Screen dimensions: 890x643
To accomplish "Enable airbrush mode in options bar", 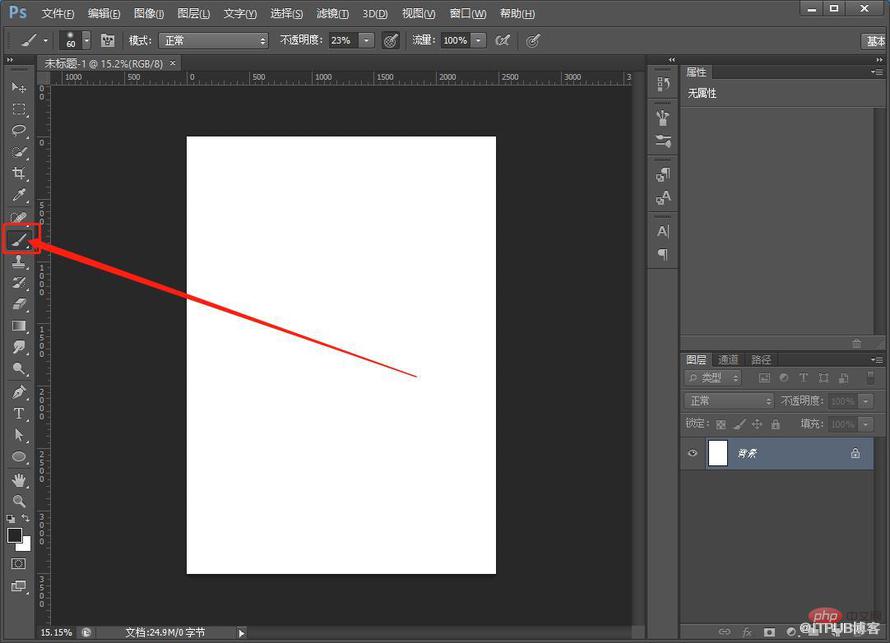I will [x=502, y=40].
